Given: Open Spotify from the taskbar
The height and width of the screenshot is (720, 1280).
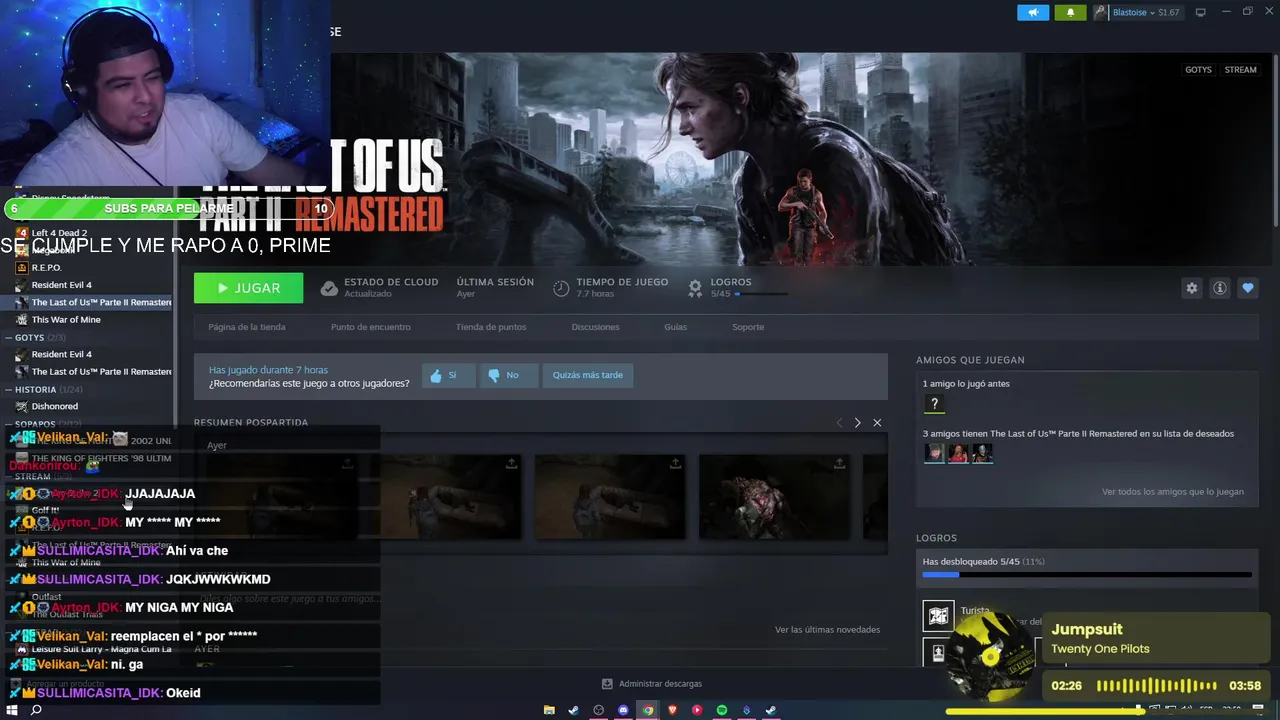Looking at the screenshot, I should click(x=722, y=710).
